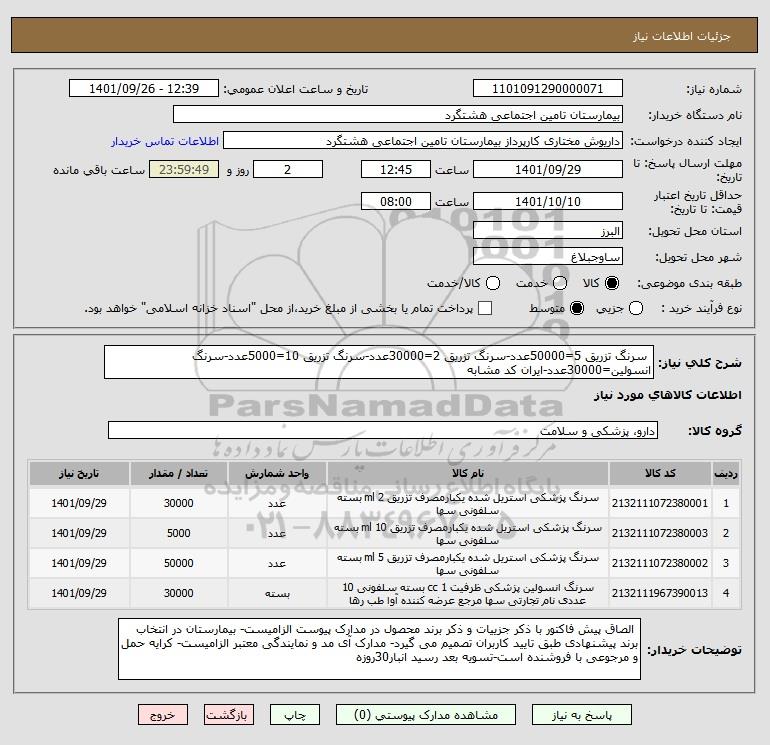Click the جزئیات اطلاعات نیاز page title
The width and height of the screenshot is (770, 745).
pos(682,36)
